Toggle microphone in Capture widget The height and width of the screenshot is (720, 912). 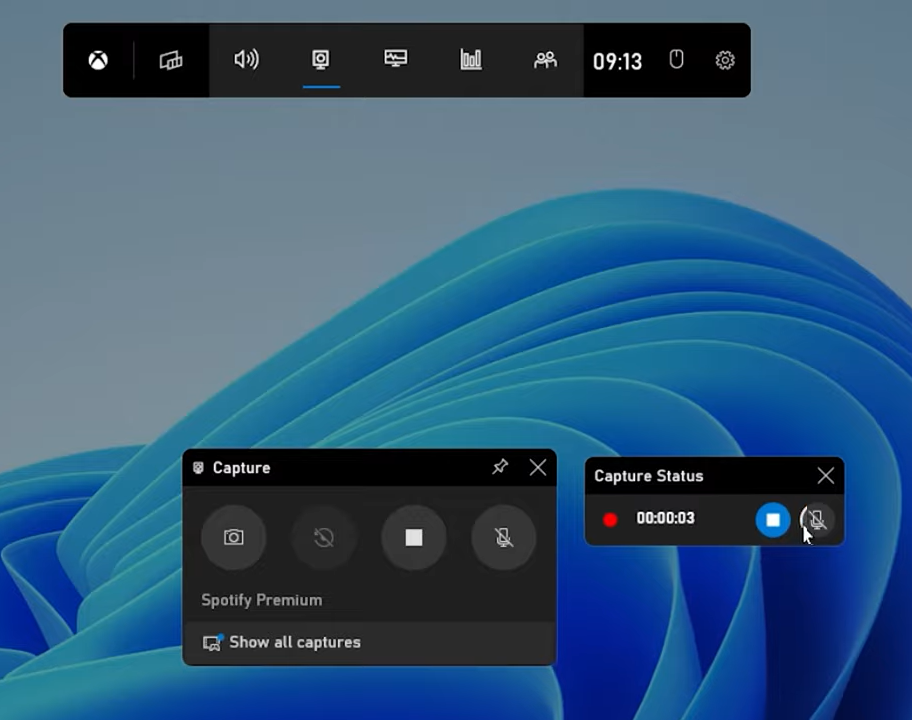[504, 537]
